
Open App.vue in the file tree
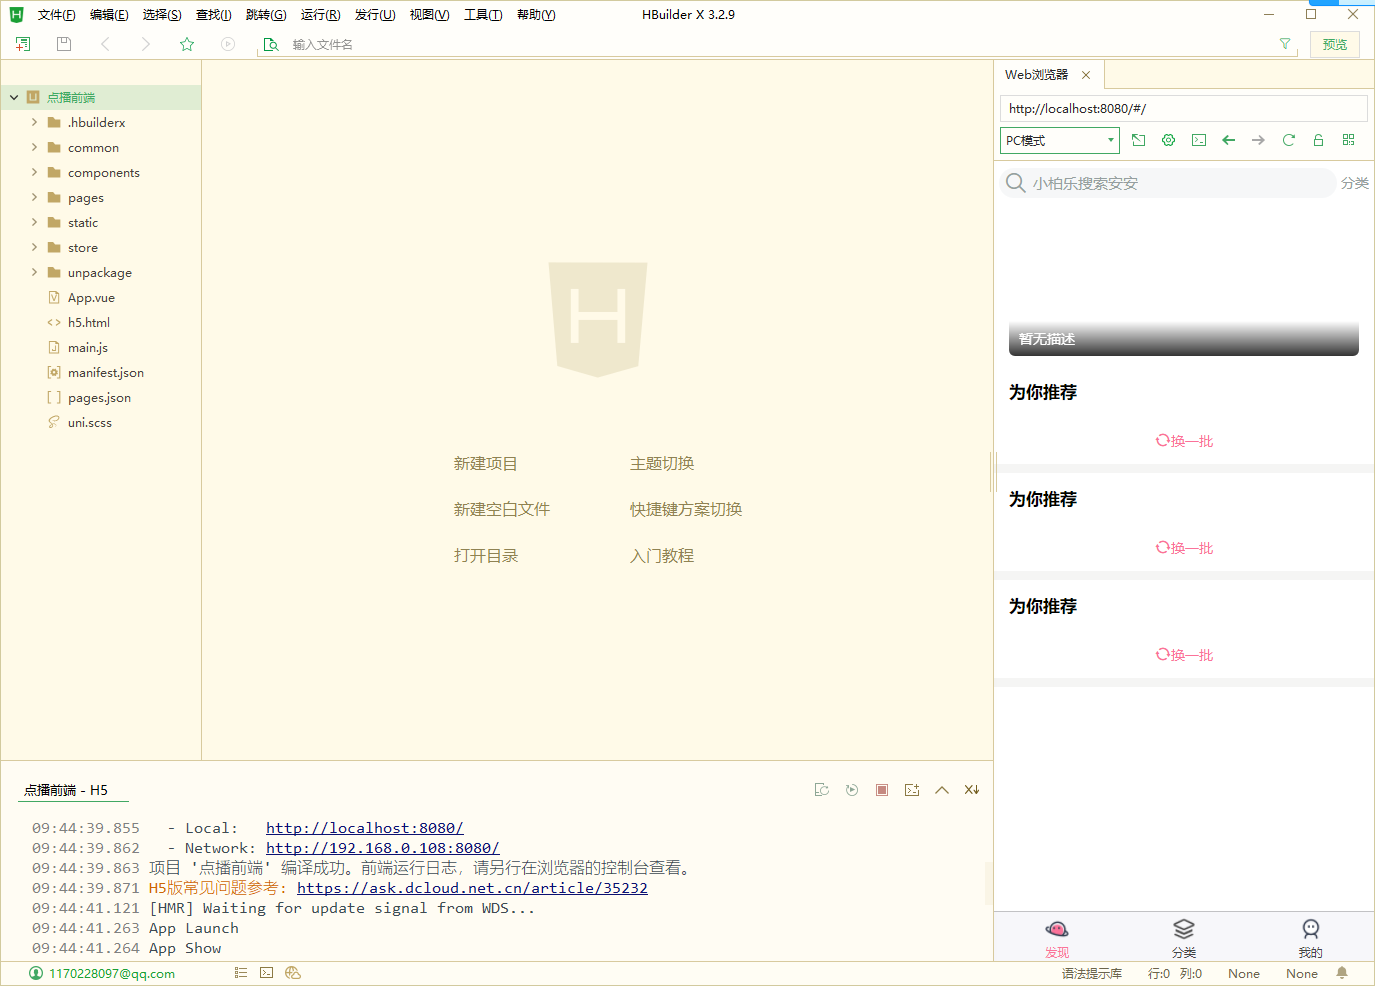pyautogui.click(x=91, y=298)
